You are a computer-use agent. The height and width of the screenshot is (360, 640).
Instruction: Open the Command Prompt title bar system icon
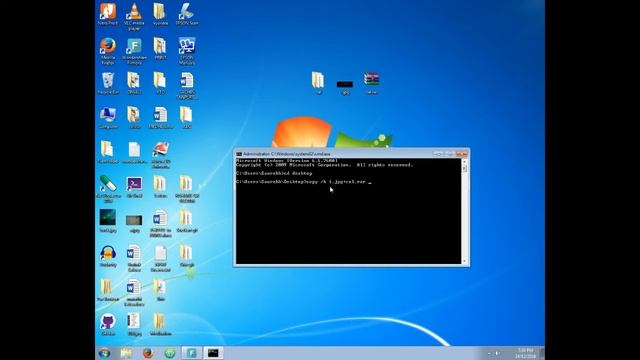point(239,154)
